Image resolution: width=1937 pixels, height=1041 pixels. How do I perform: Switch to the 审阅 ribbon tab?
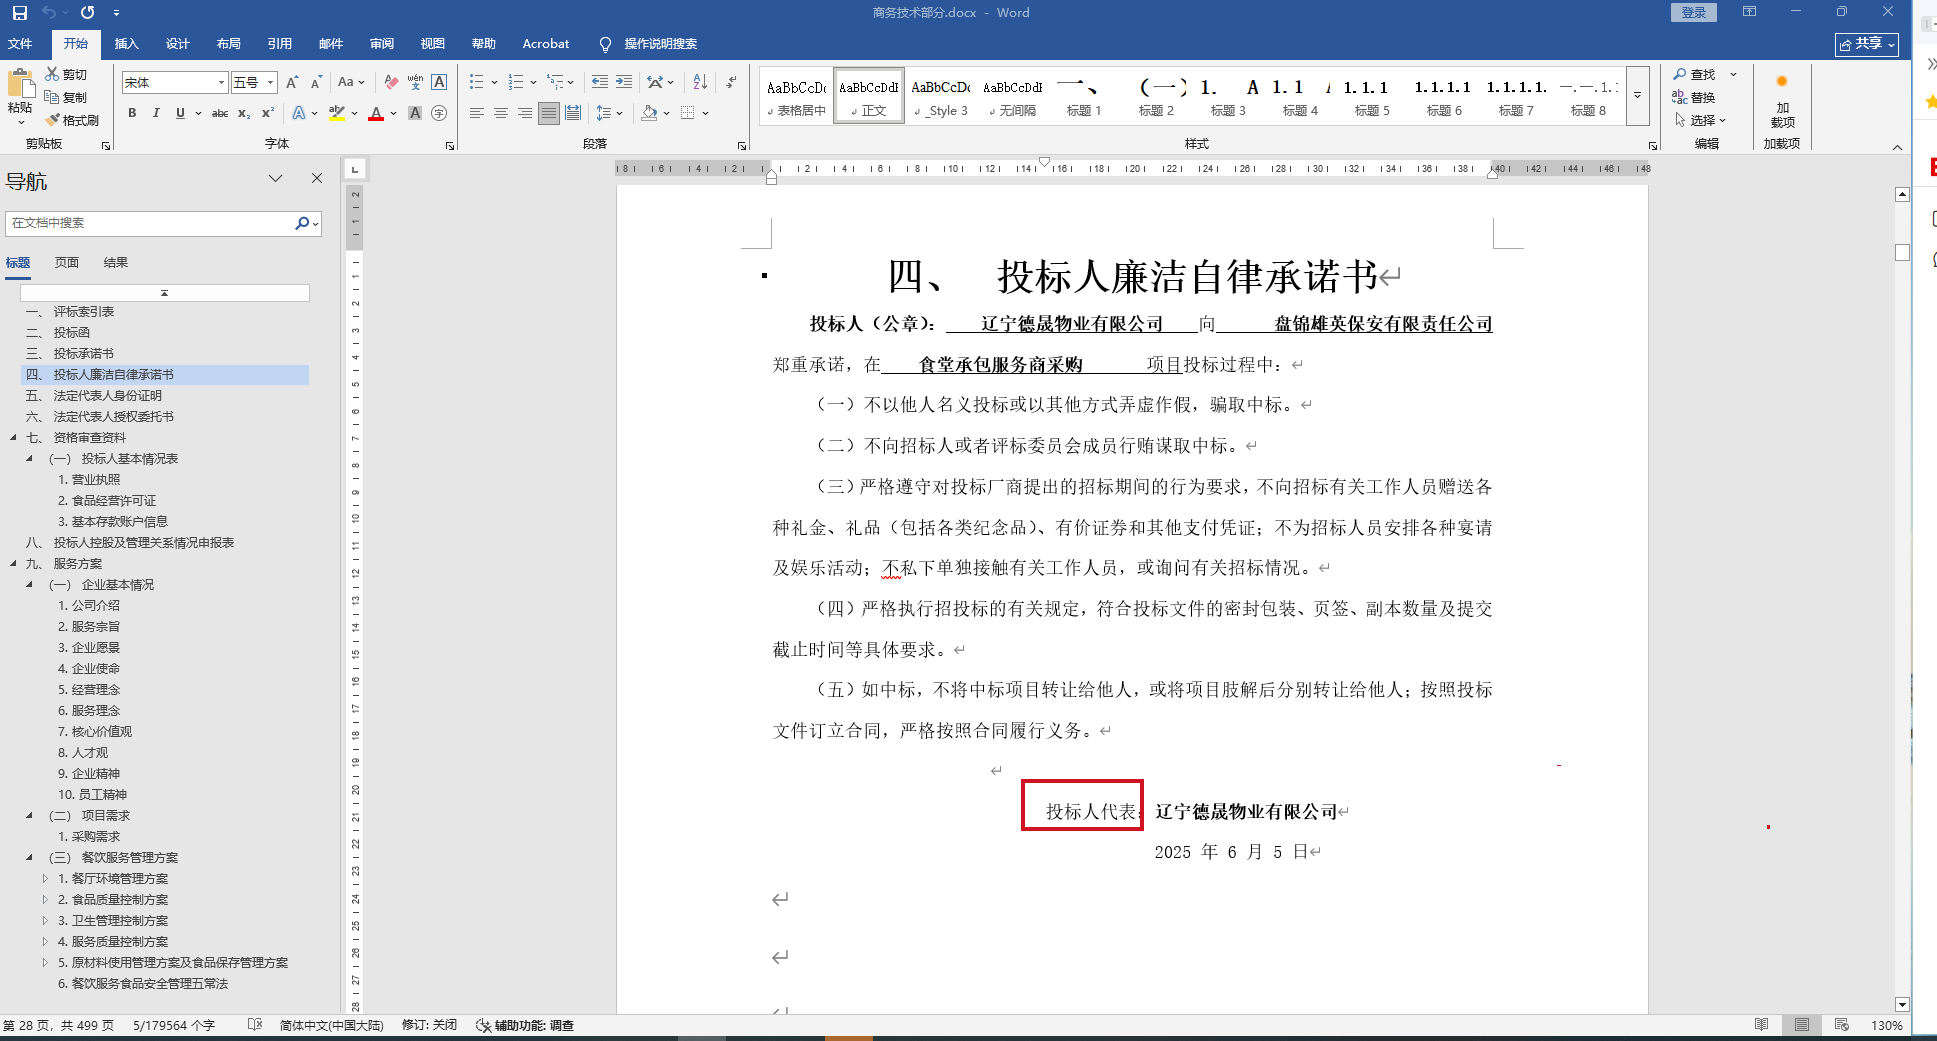point(381,43)
